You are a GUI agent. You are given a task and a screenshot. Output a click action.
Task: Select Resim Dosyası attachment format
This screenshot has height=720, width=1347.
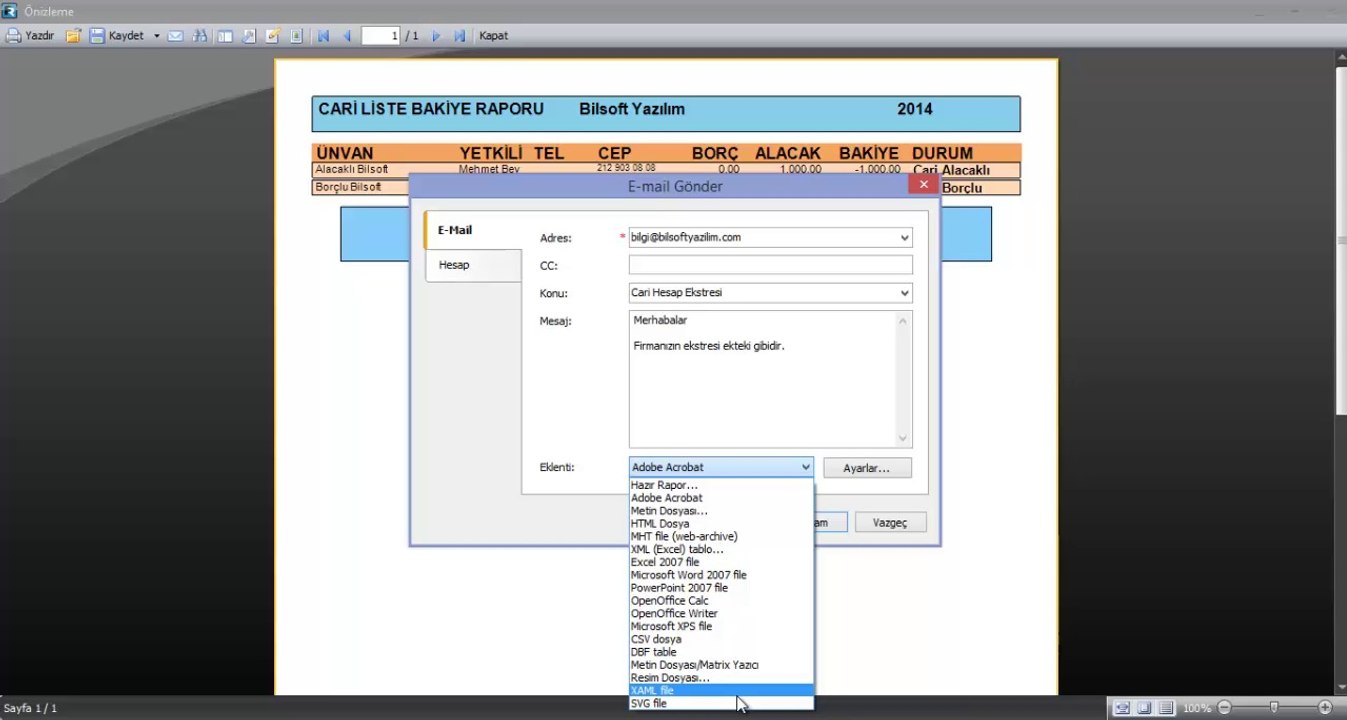tap(721, 678)
